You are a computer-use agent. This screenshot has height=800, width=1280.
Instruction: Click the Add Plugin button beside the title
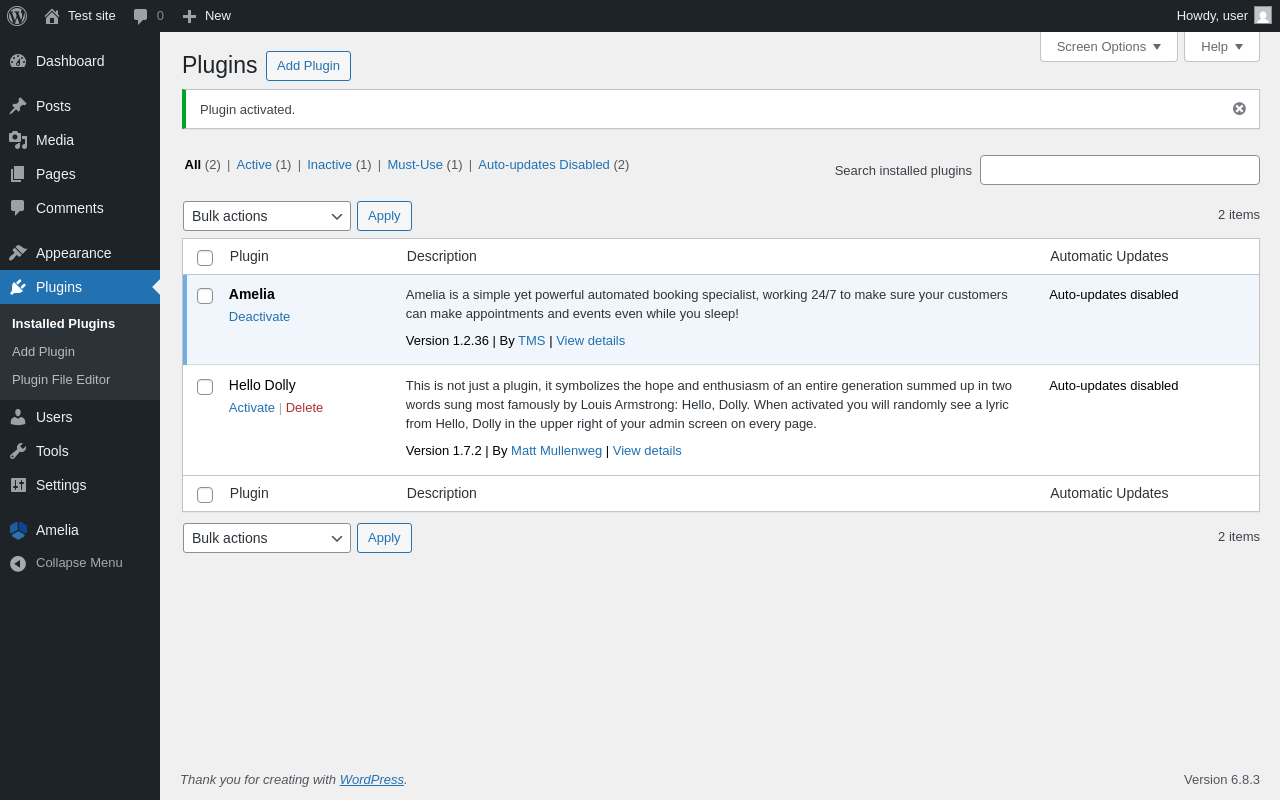(308, 66)
